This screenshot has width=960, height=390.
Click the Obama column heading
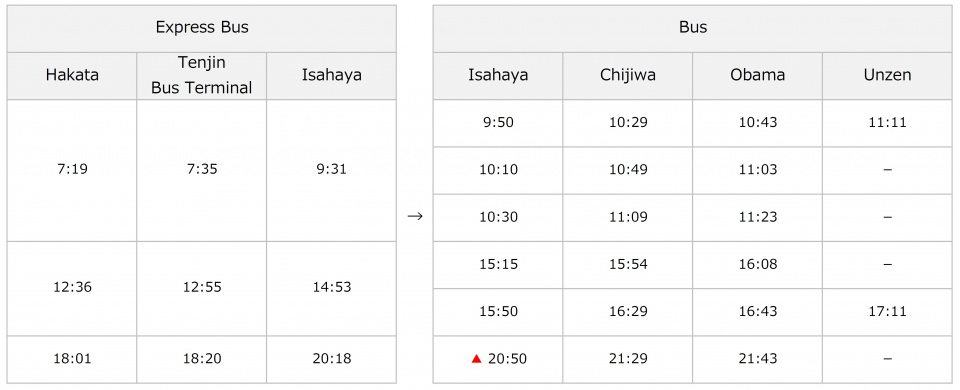[757, 75]
